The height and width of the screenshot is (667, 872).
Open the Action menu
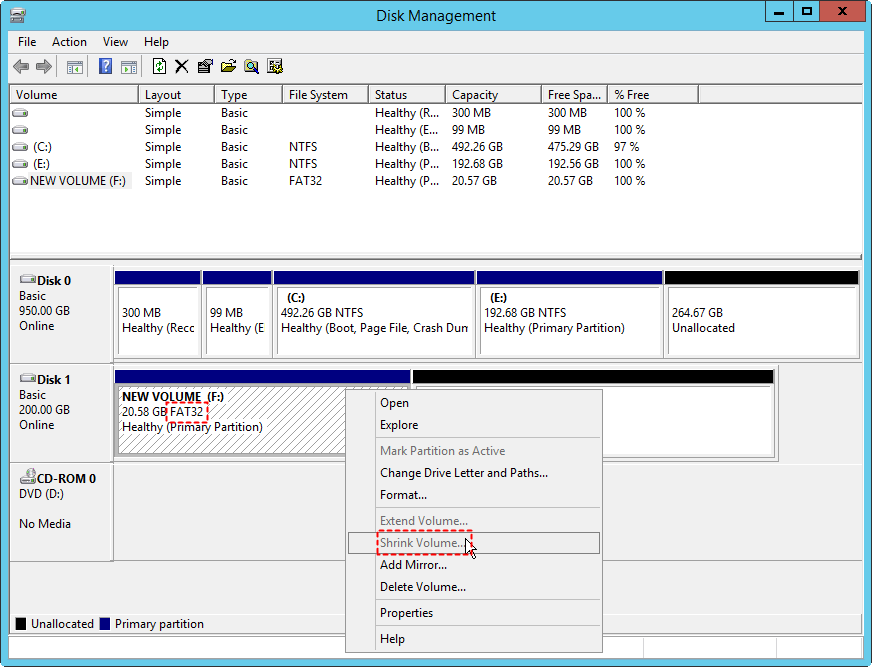[69, 42]
